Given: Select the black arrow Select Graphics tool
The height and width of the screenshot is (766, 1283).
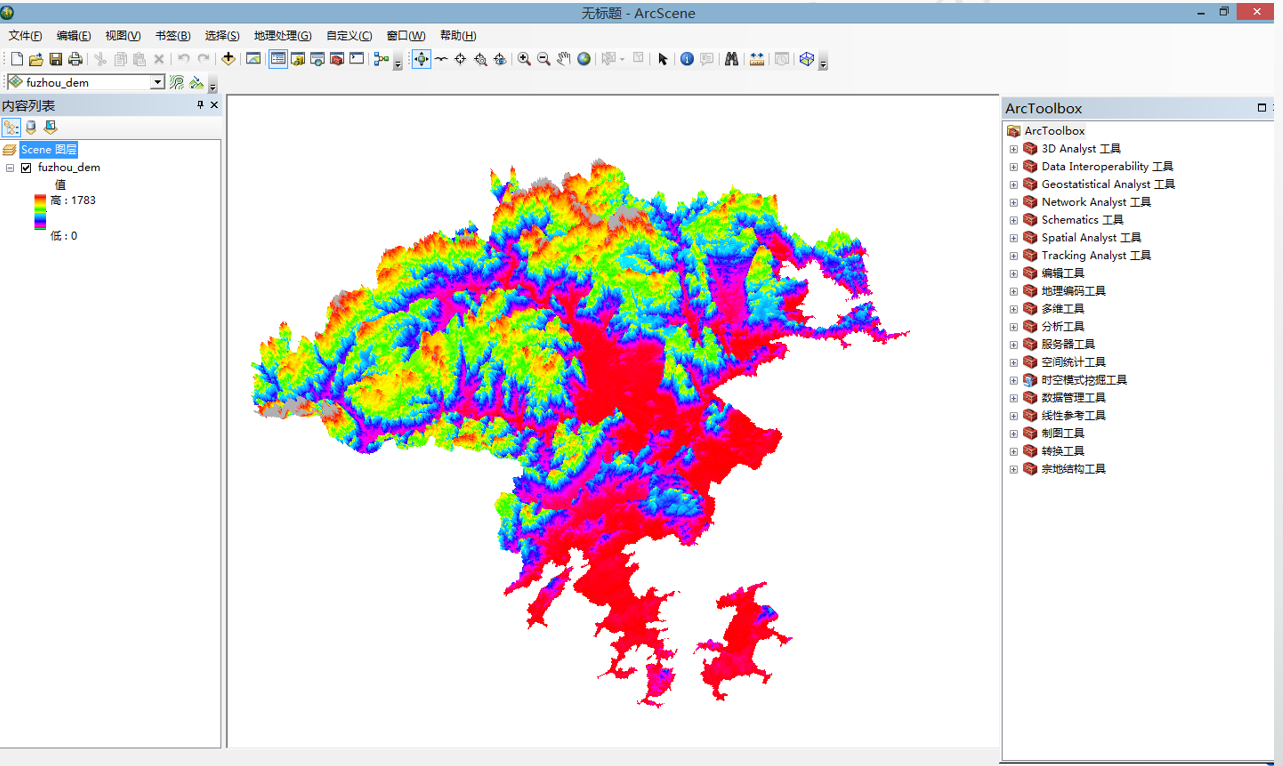Looking at the screenshot, I should tap(662, 59).
